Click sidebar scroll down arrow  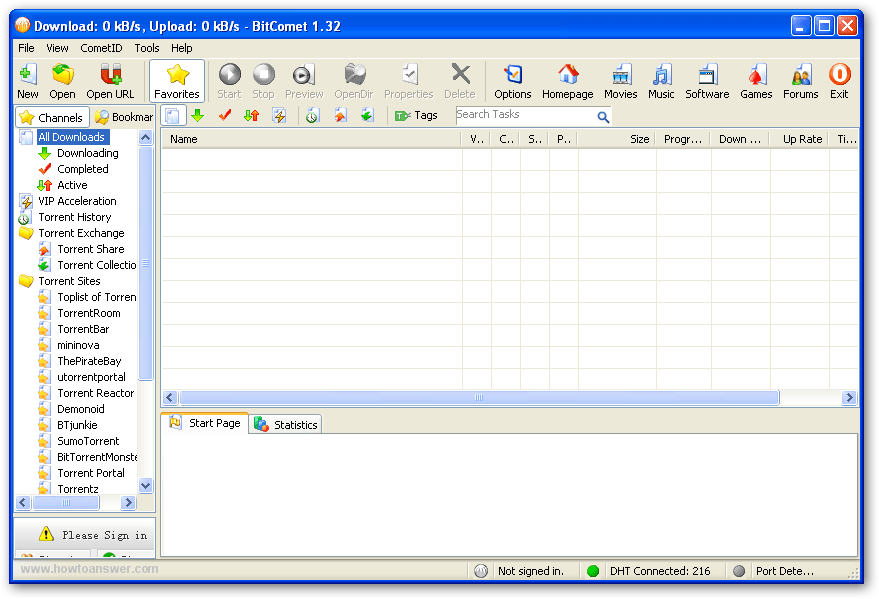point(146,486)
